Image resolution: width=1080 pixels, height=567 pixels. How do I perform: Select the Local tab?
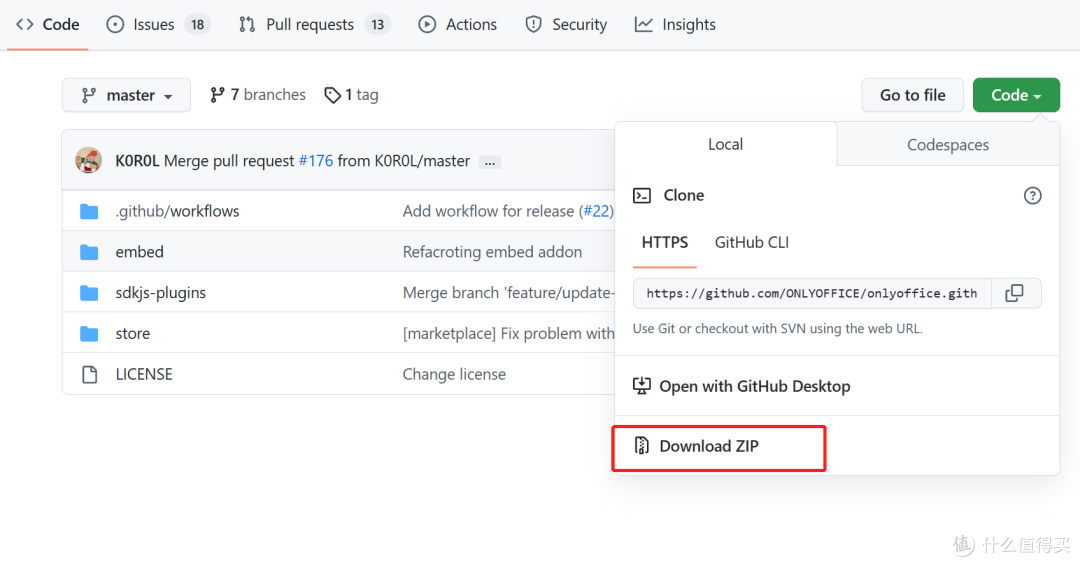(x=725, y=144)
